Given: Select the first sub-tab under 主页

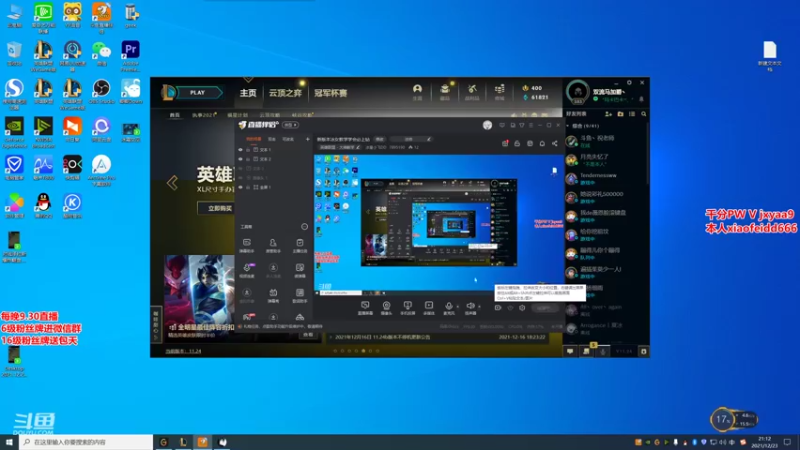Looking at the screenshot, I should [x=175, y=115].
